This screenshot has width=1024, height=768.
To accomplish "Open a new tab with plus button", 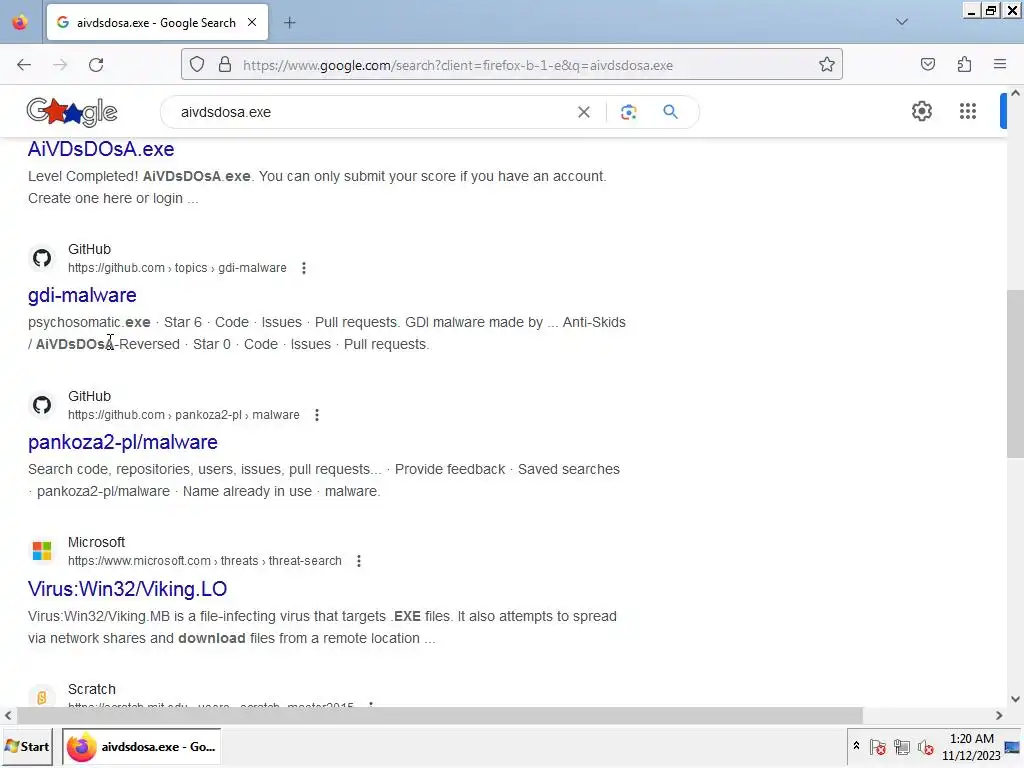I will 290,23.
